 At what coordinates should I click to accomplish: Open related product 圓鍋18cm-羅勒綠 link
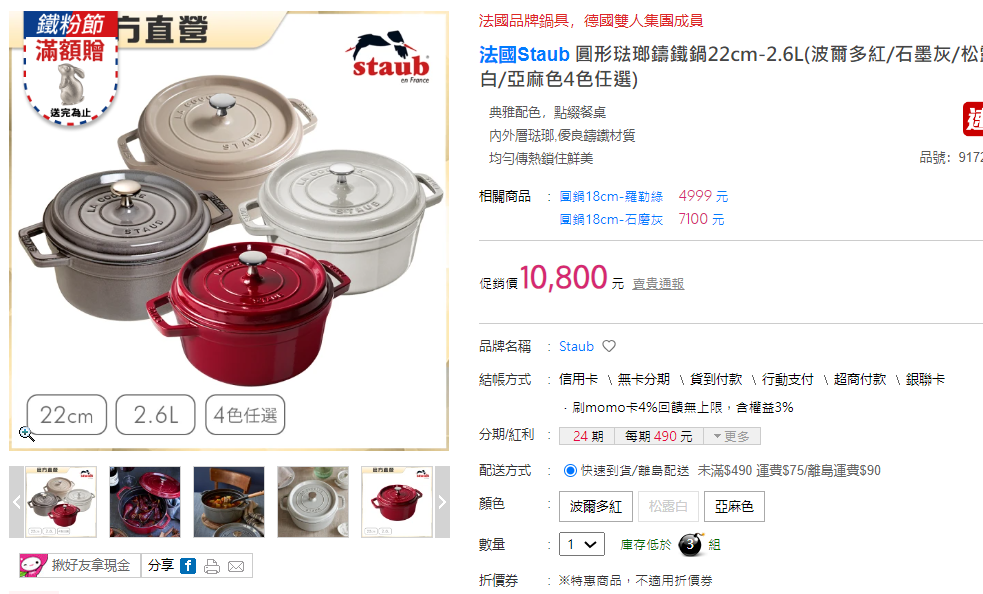pos(611,196)
